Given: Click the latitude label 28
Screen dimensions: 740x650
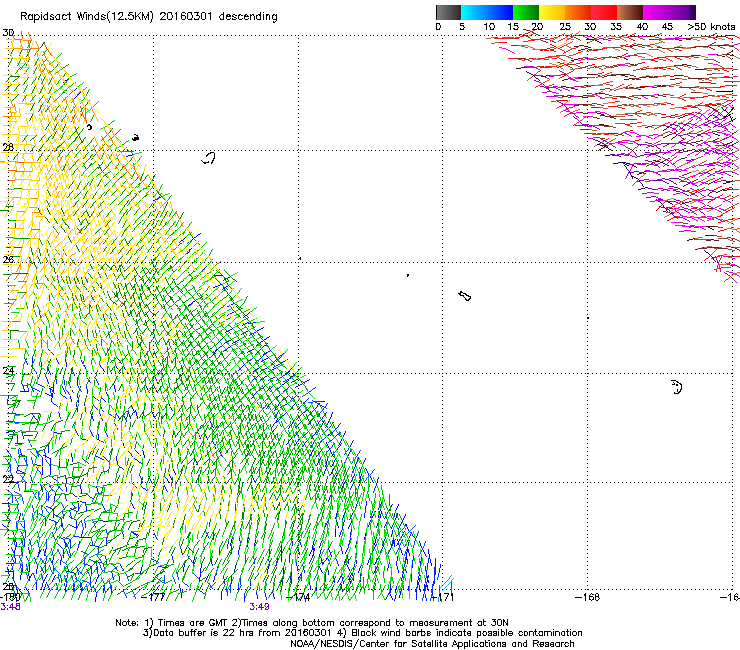Looking at the screenshot, I should pos(8,147).
